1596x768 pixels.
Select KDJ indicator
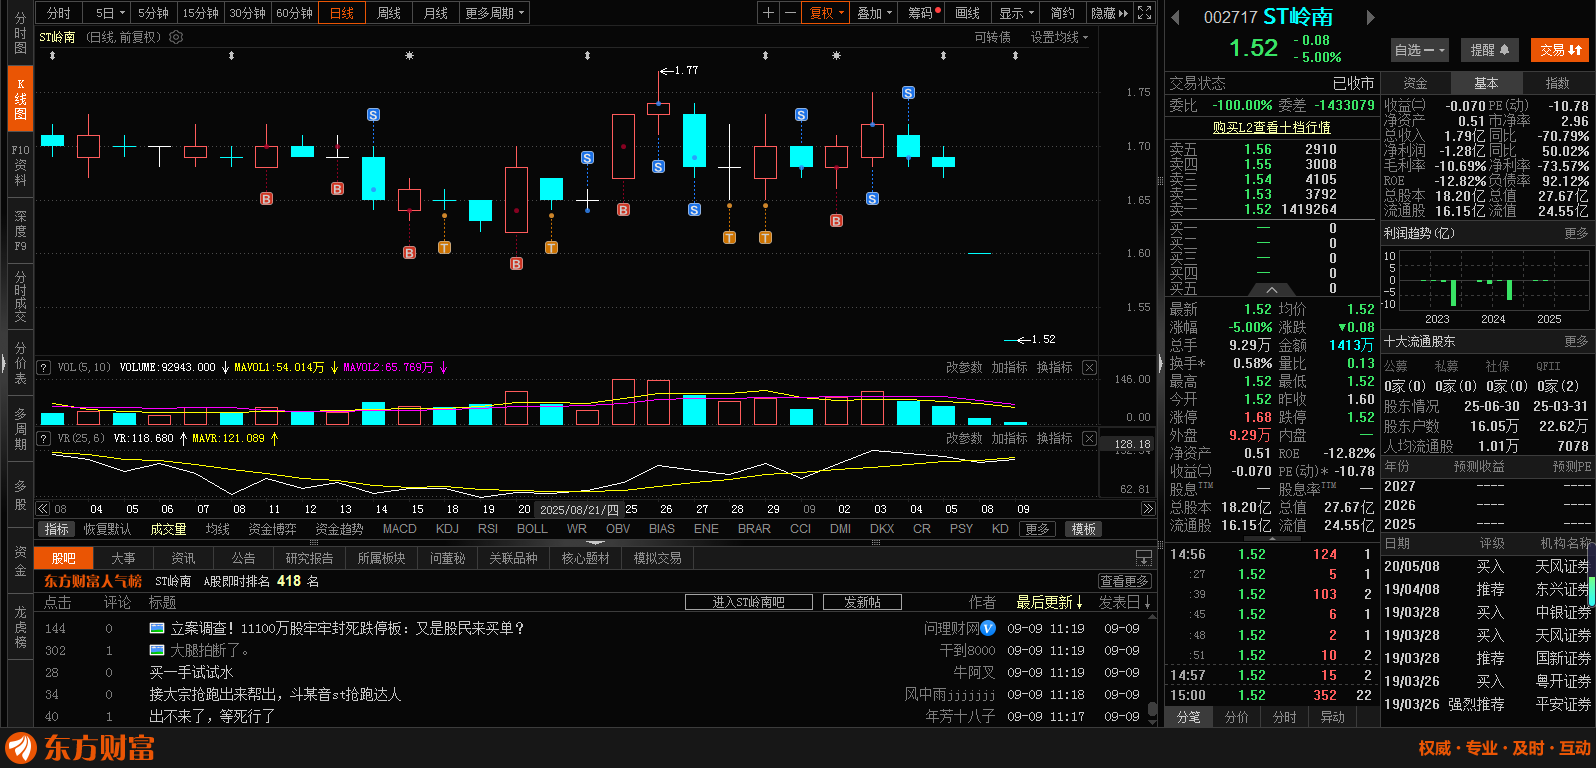447,529
